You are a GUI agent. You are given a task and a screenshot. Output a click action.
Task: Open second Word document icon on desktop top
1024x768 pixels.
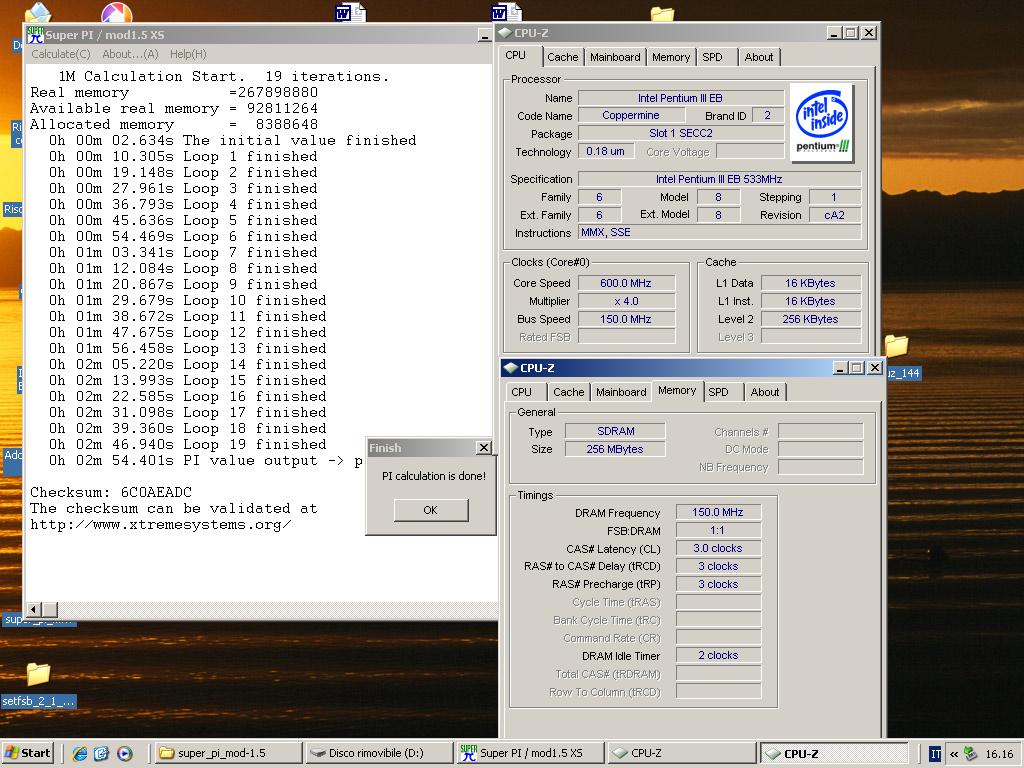506,12
